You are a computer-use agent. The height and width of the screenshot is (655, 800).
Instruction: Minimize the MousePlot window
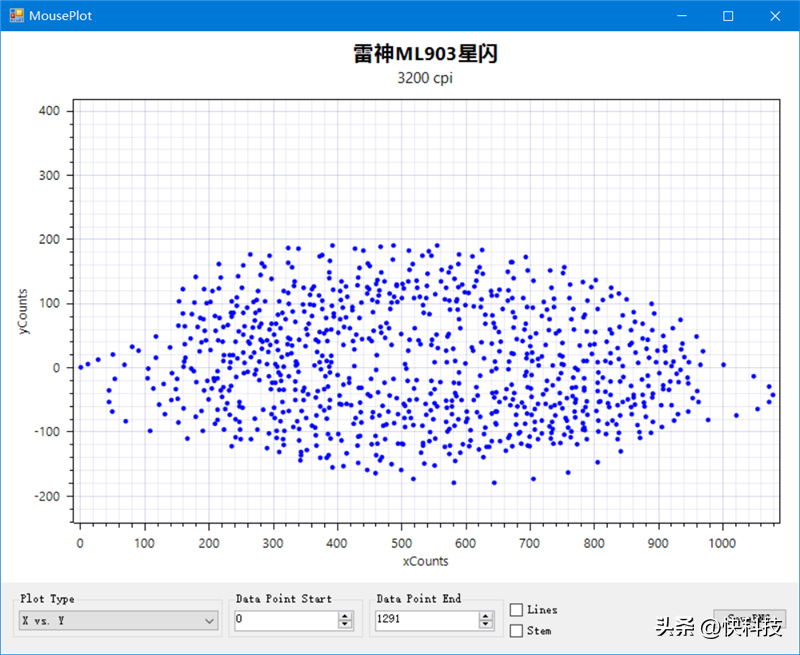(682, 16)
